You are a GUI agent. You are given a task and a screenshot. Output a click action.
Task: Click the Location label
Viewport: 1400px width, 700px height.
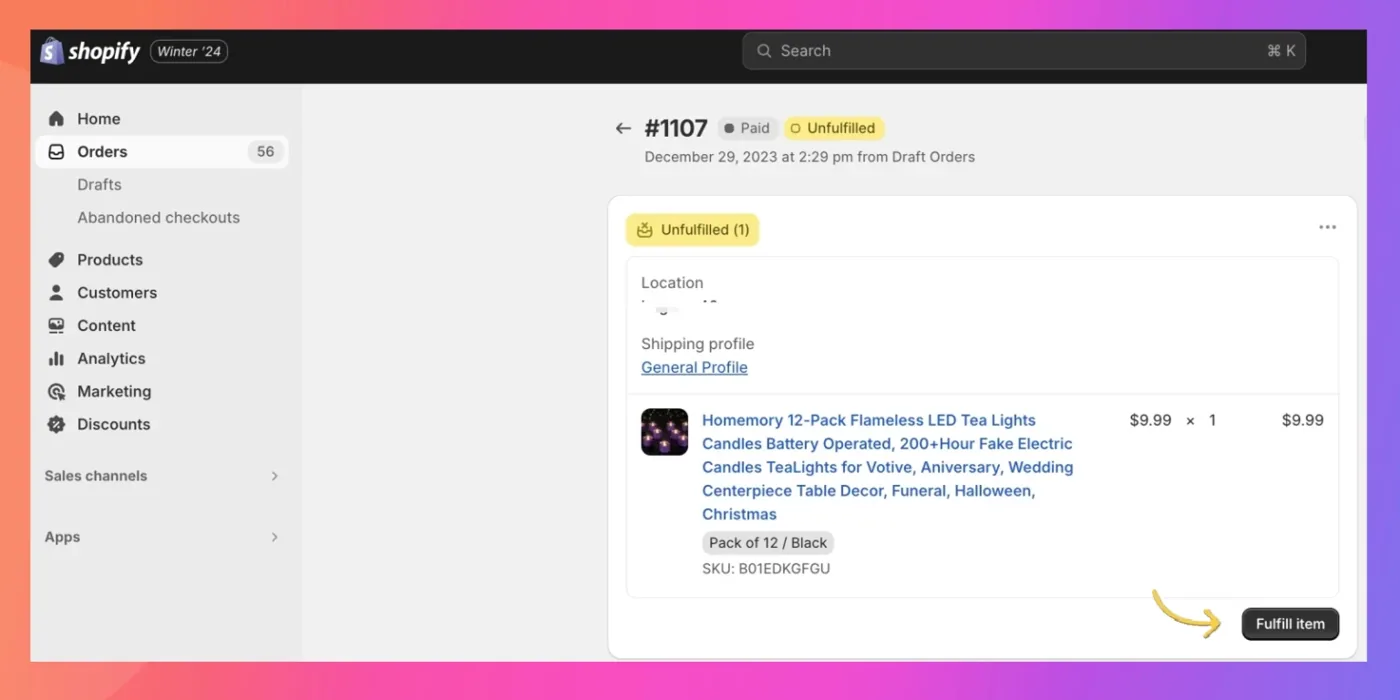pyautogui.click(x=672, y=283)
